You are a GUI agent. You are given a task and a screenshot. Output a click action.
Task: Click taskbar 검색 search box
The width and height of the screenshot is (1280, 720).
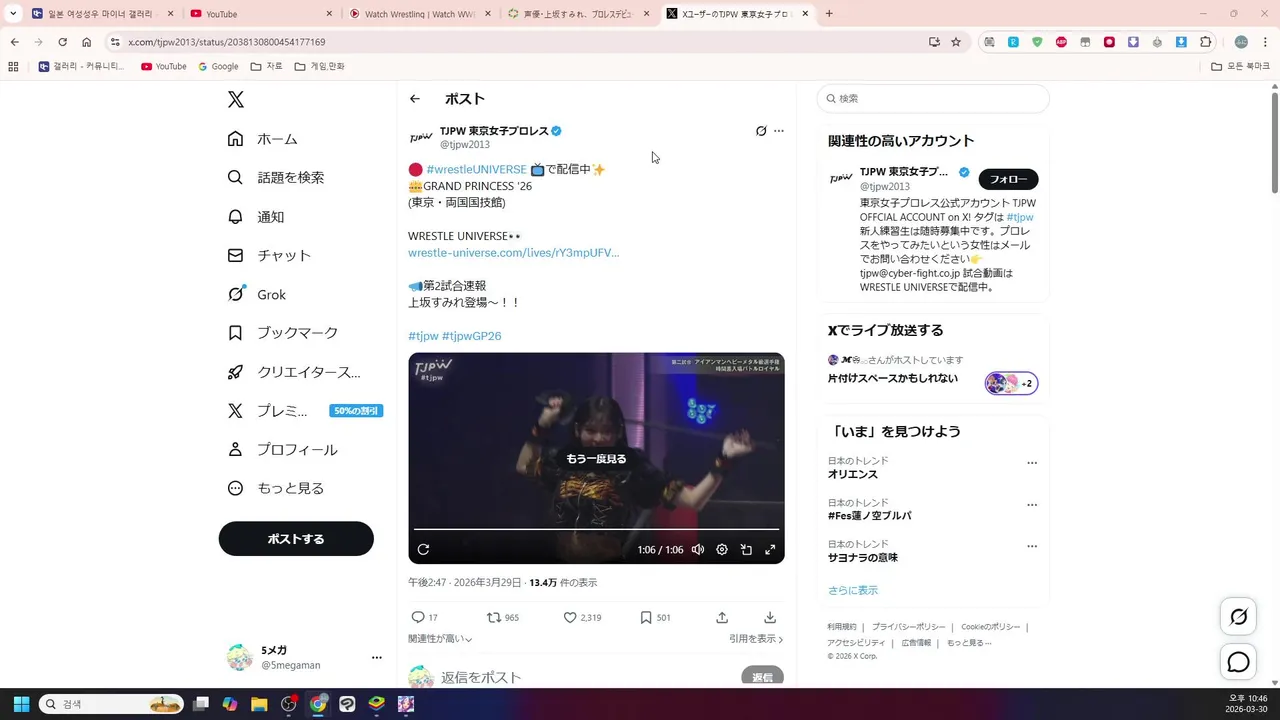pyautogui.click(x=111, y=704)
